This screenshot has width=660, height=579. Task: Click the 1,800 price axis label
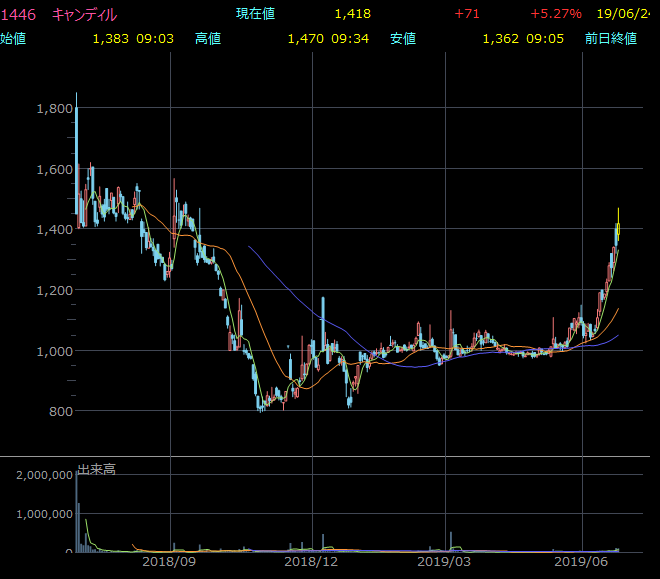coord(52,108)
